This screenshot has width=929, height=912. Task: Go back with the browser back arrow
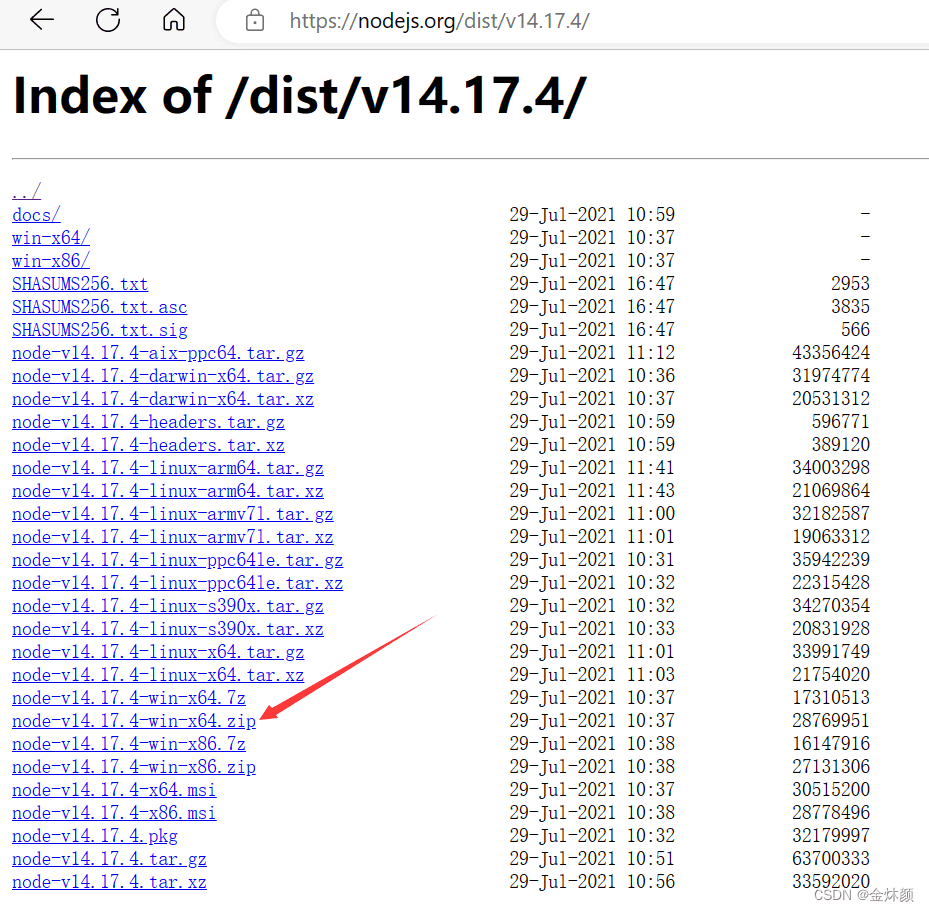tap(41, 20)
